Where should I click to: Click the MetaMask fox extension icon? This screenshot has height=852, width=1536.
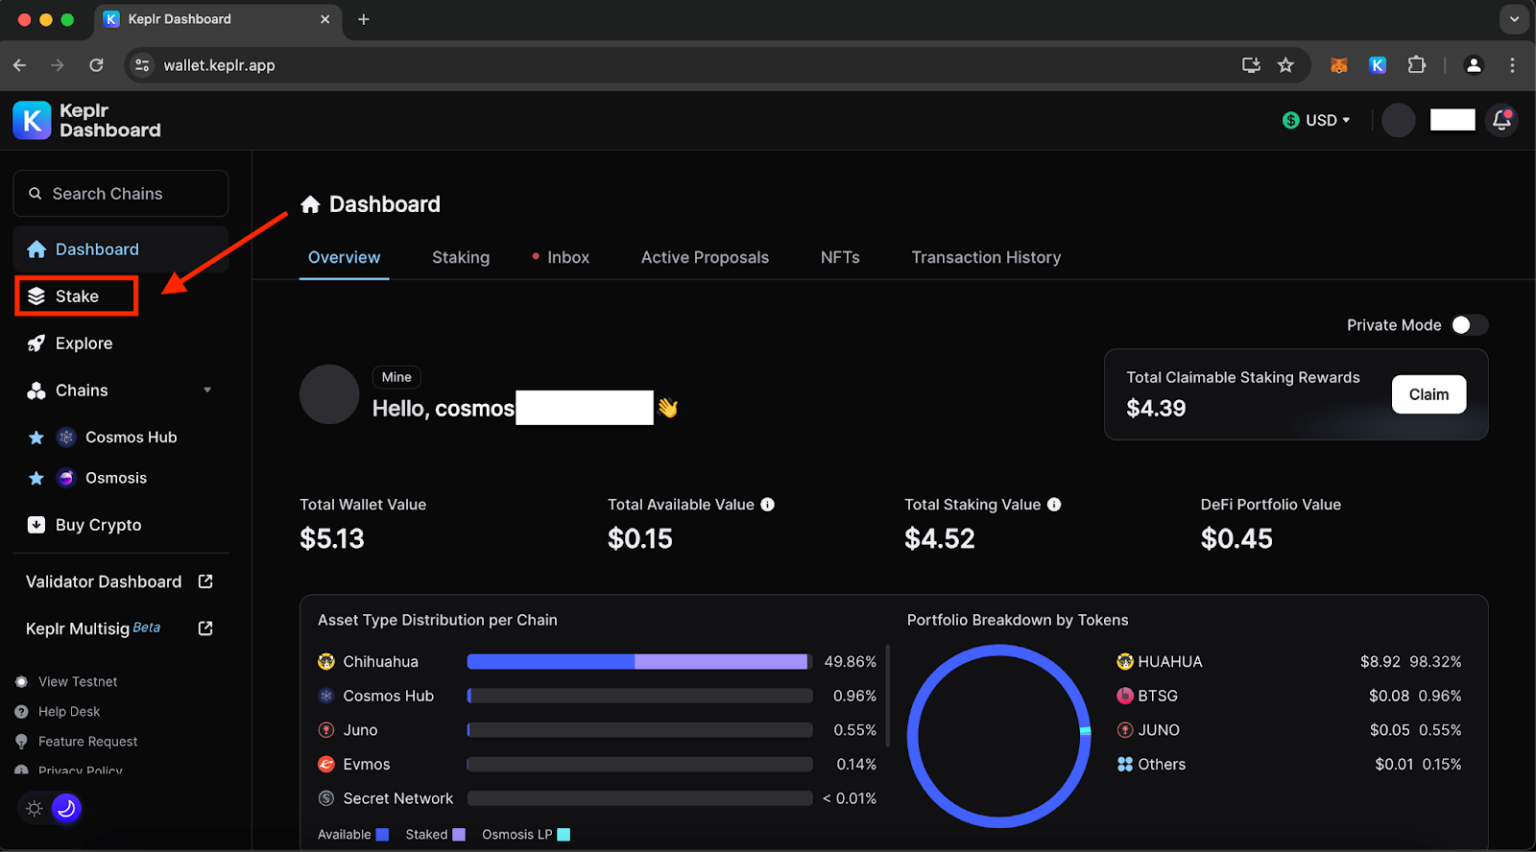[1338, 65]
